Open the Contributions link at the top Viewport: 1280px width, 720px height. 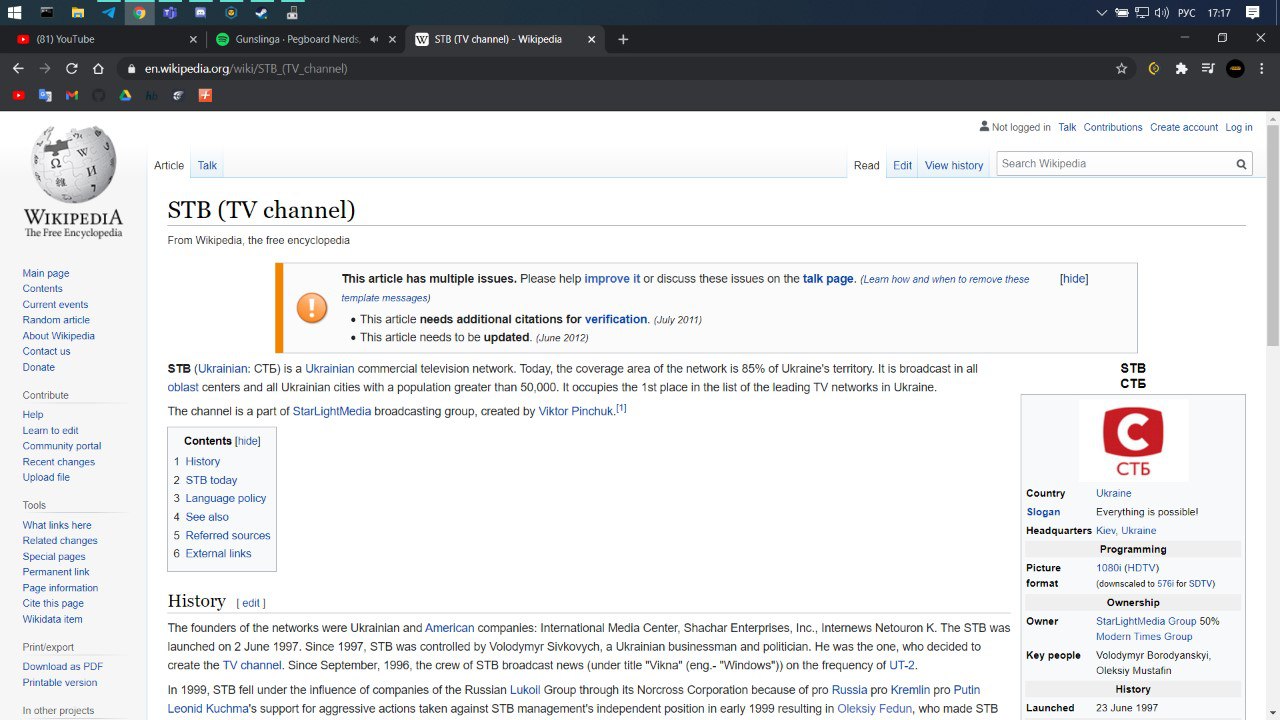tap(1113, 127)
